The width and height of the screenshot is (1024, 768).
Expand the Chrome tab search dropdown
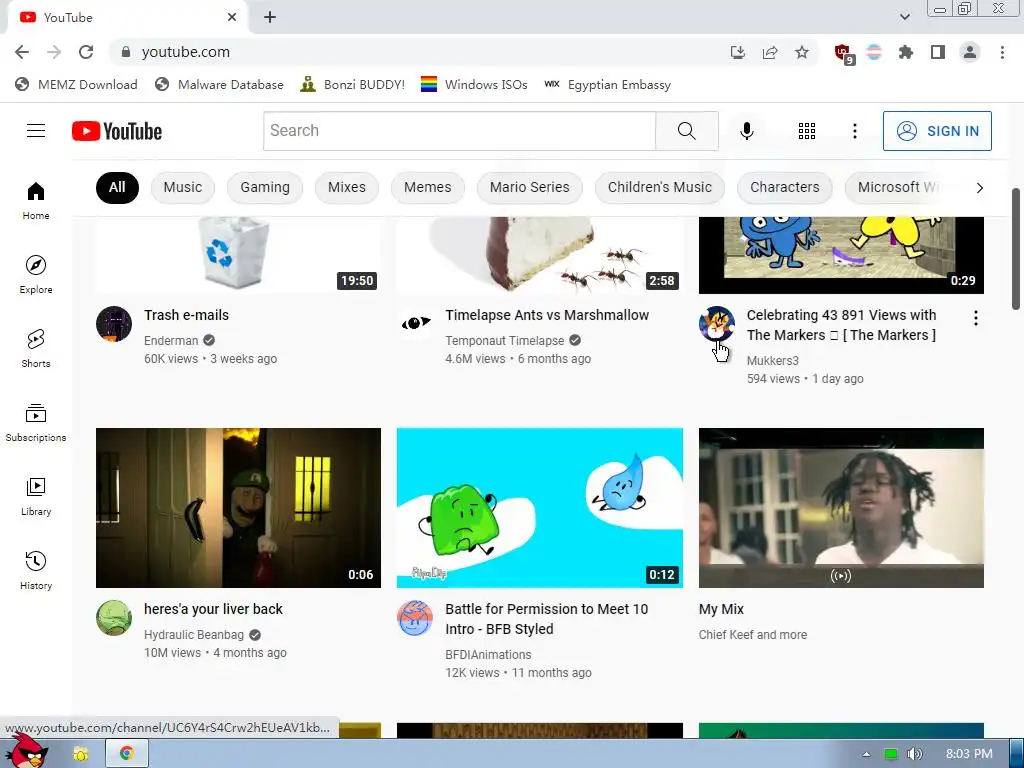click(x=904, y=17)
